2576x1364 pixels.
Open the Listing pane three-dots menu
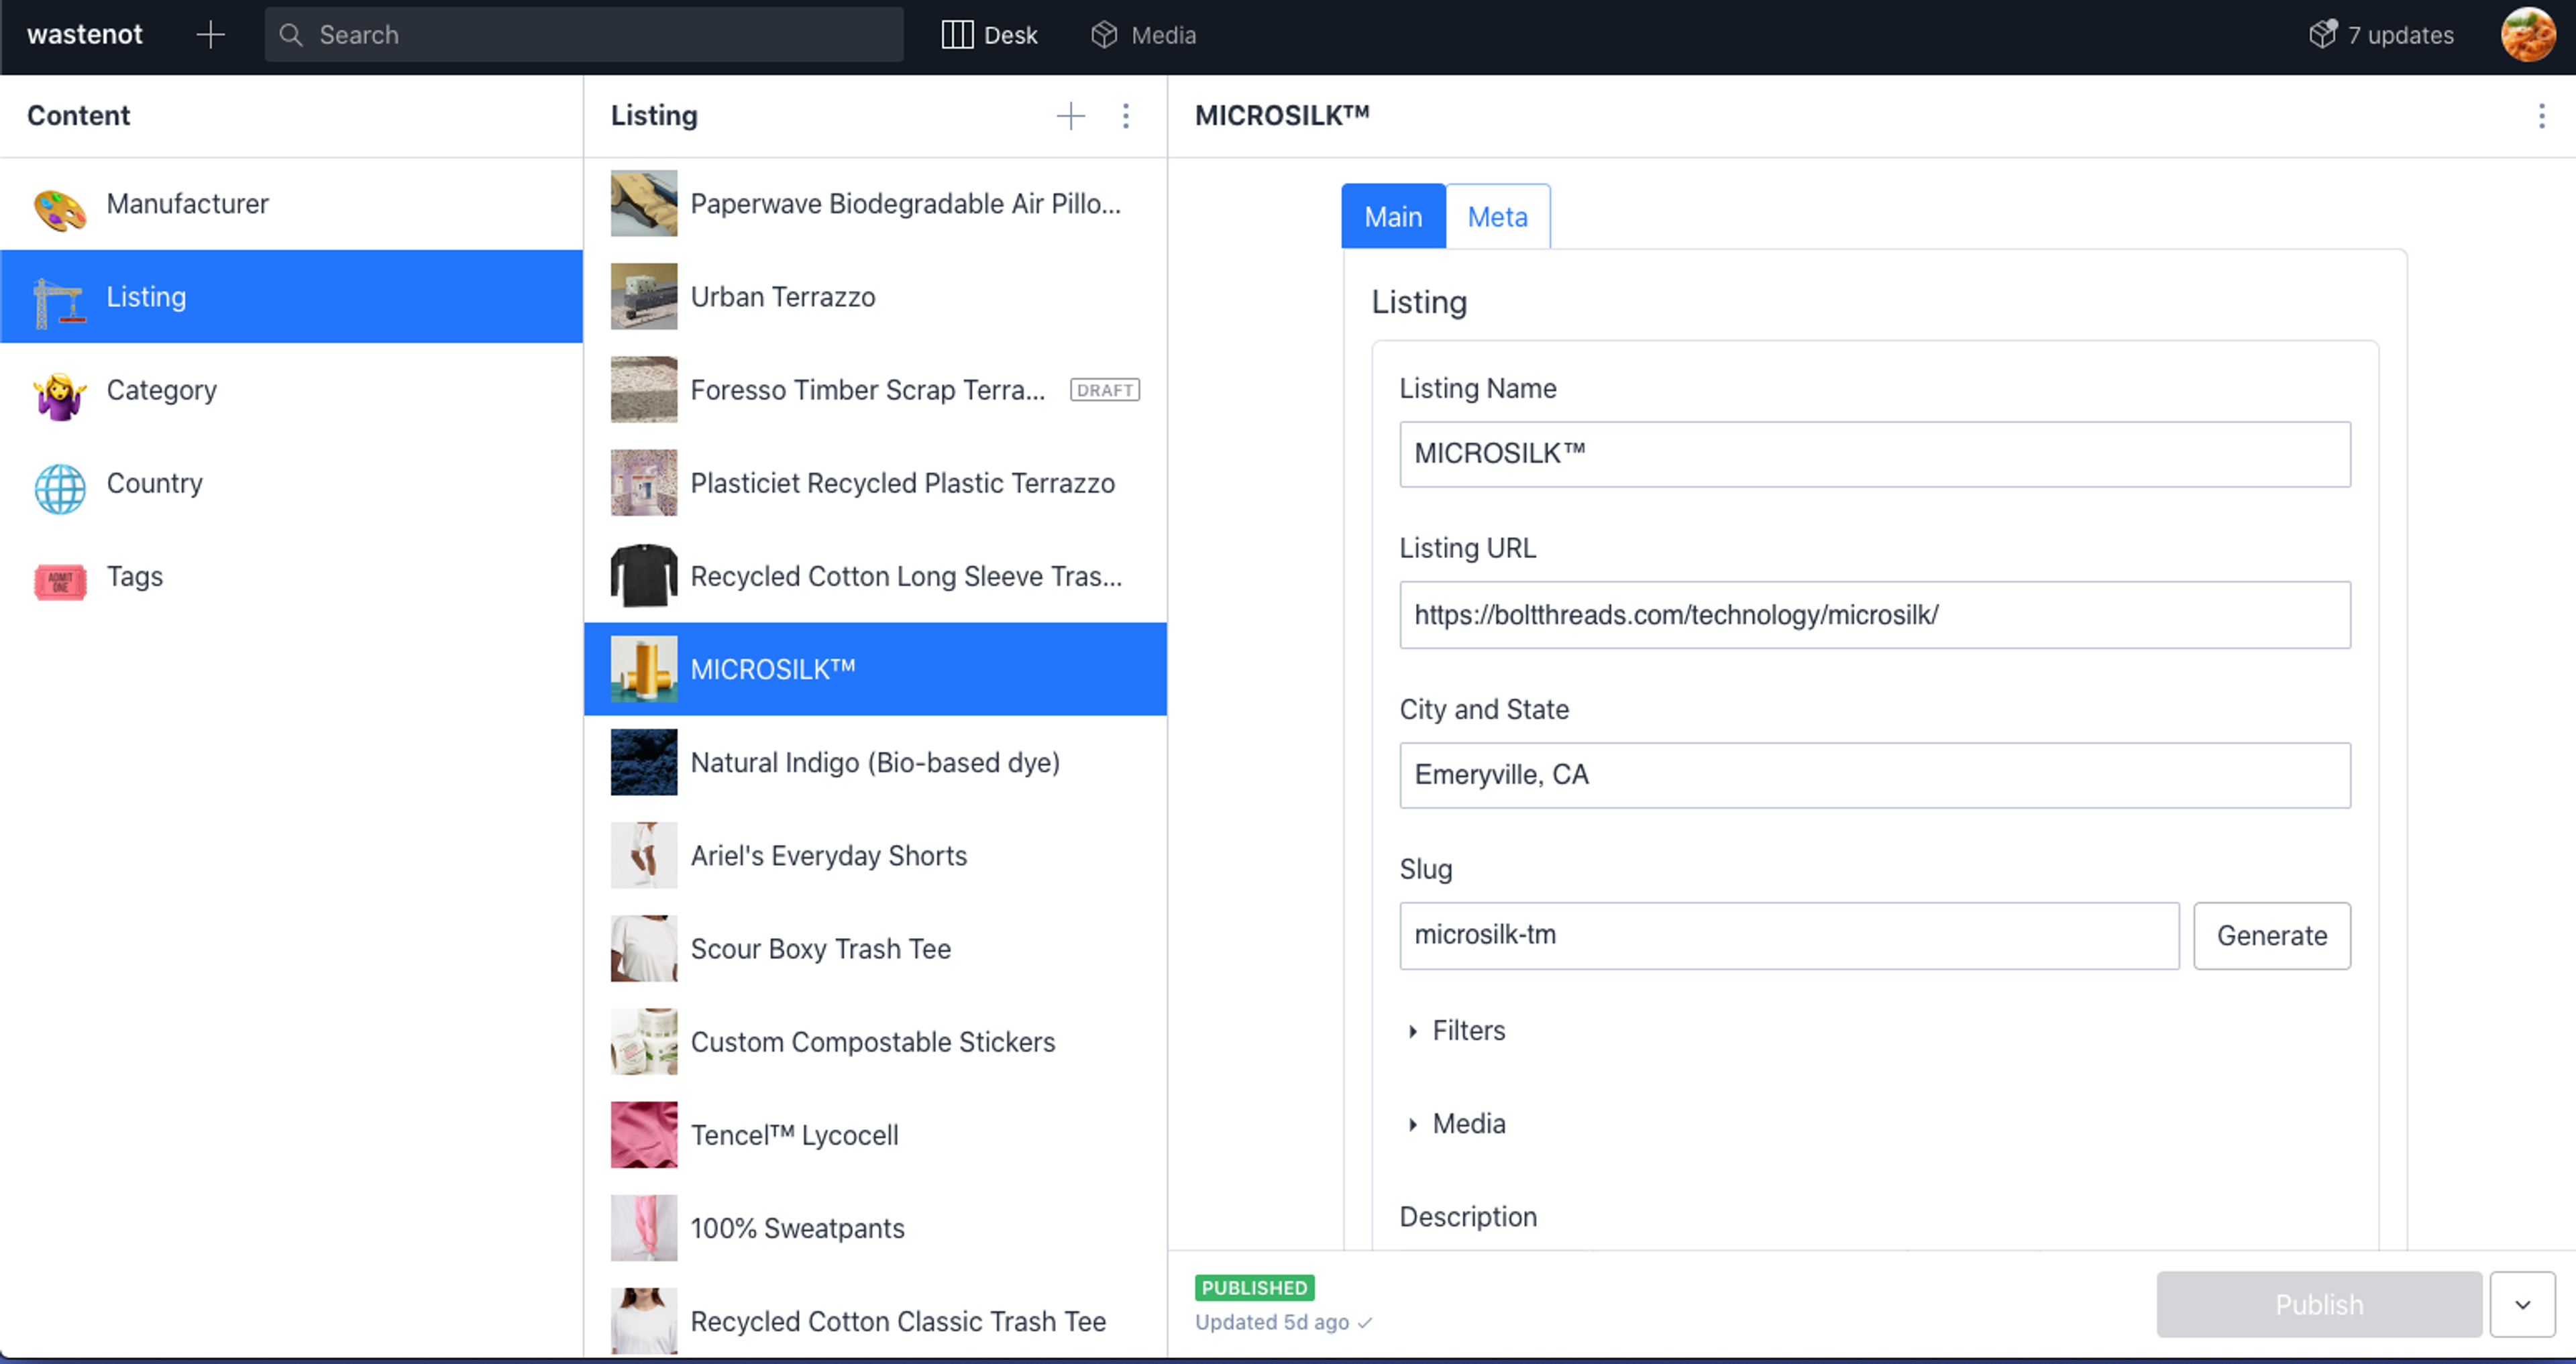pos(1125,116)
